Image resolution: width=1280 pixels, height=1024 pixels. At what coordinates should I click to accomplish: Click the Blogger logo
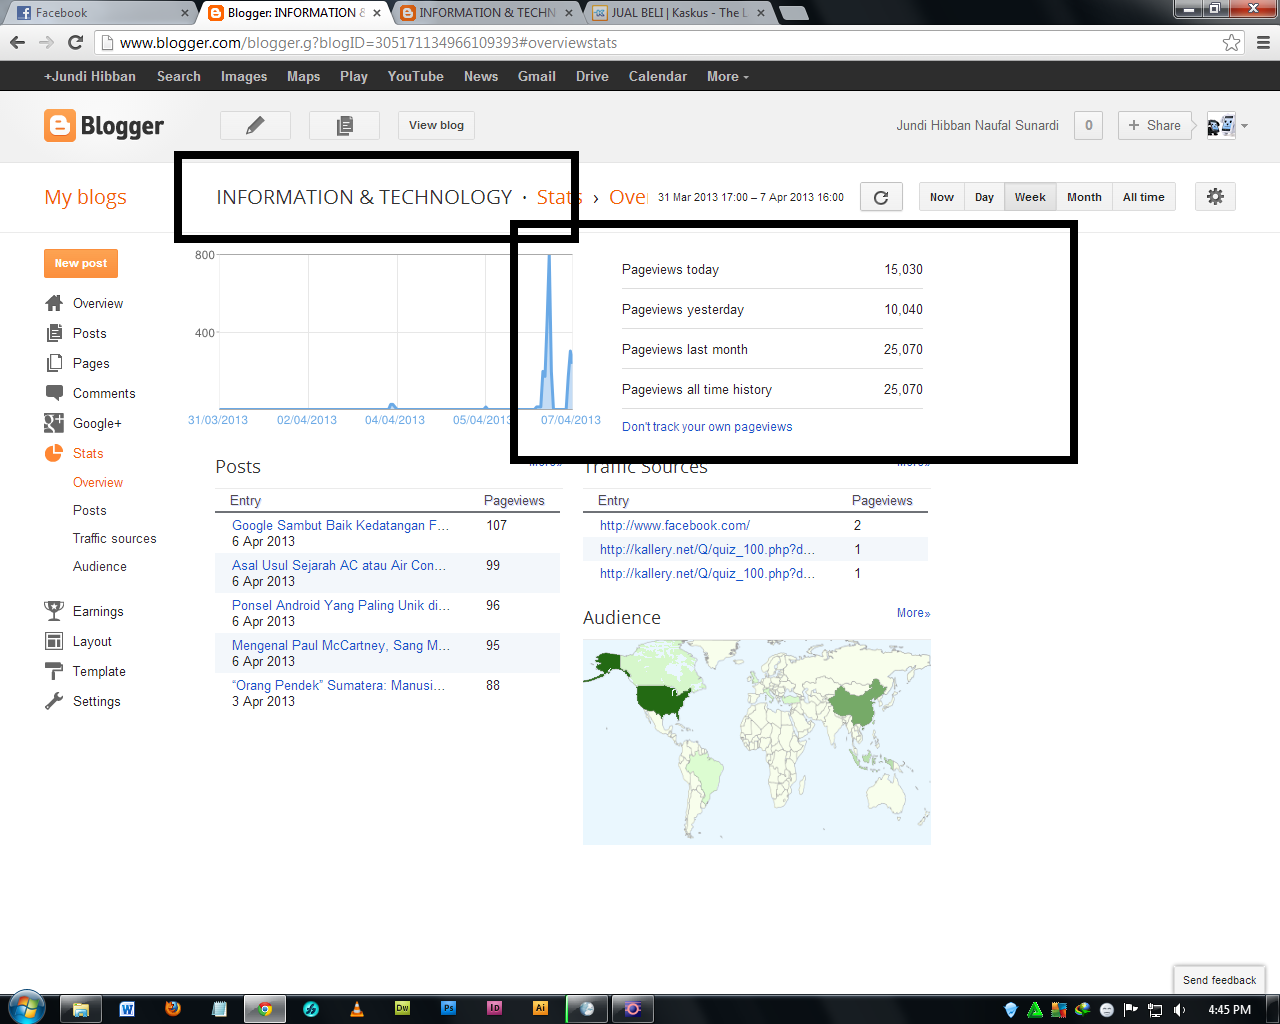pyautogui.click(x=104, y=126)
